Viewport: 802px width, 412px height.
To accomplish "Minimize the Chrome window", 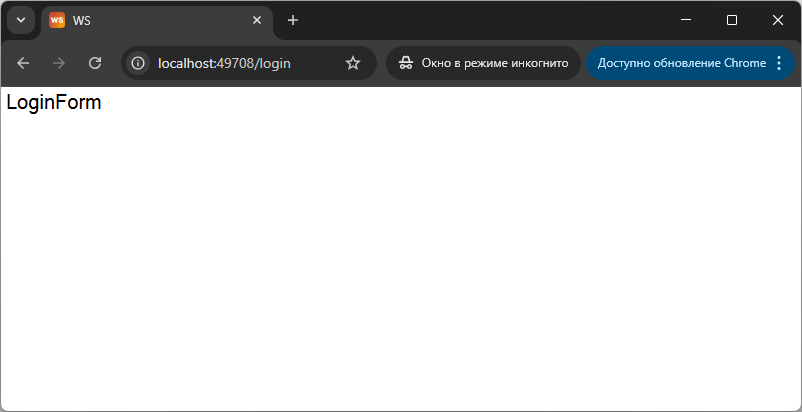I will (686, 20).
